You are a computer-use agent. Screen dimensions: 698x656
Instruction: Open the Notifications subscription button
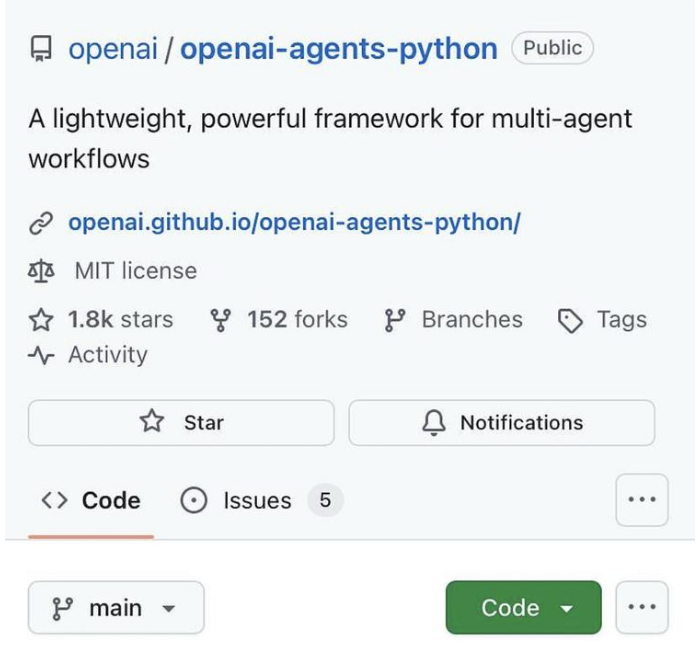502,423
